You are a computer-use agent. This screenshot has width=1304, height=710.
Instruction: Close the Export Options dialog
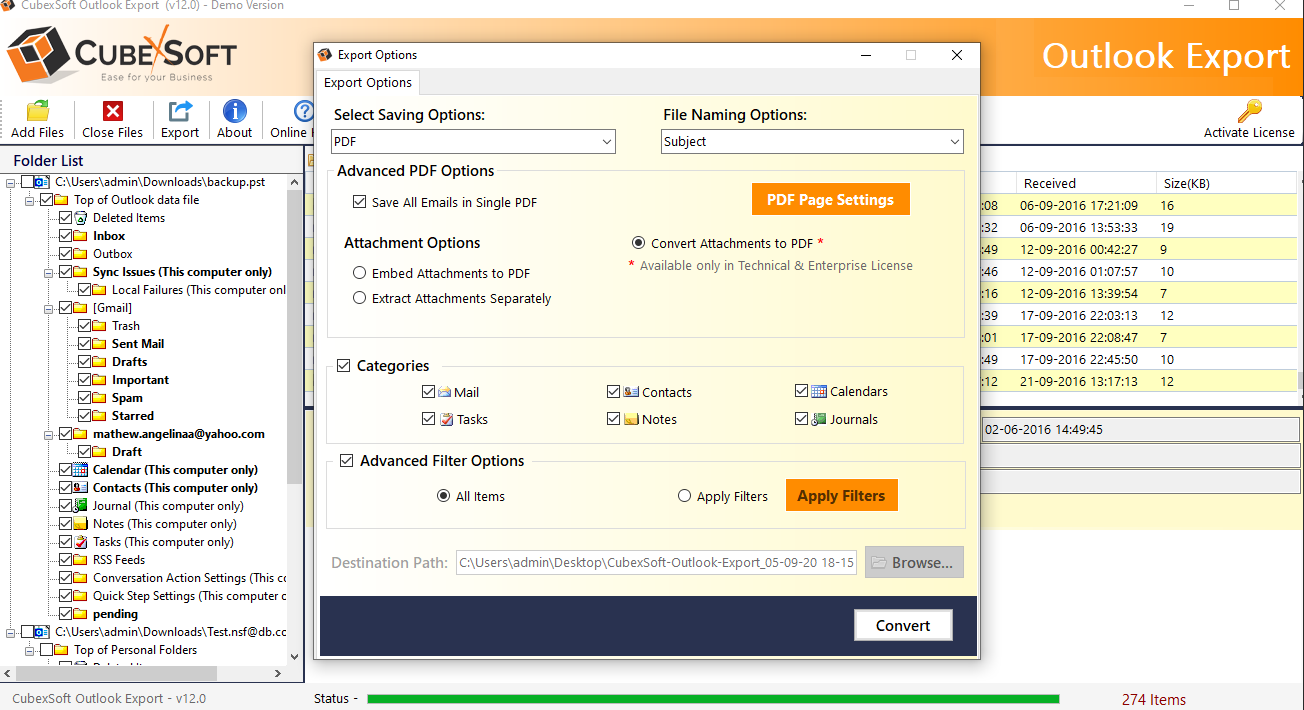957,55
